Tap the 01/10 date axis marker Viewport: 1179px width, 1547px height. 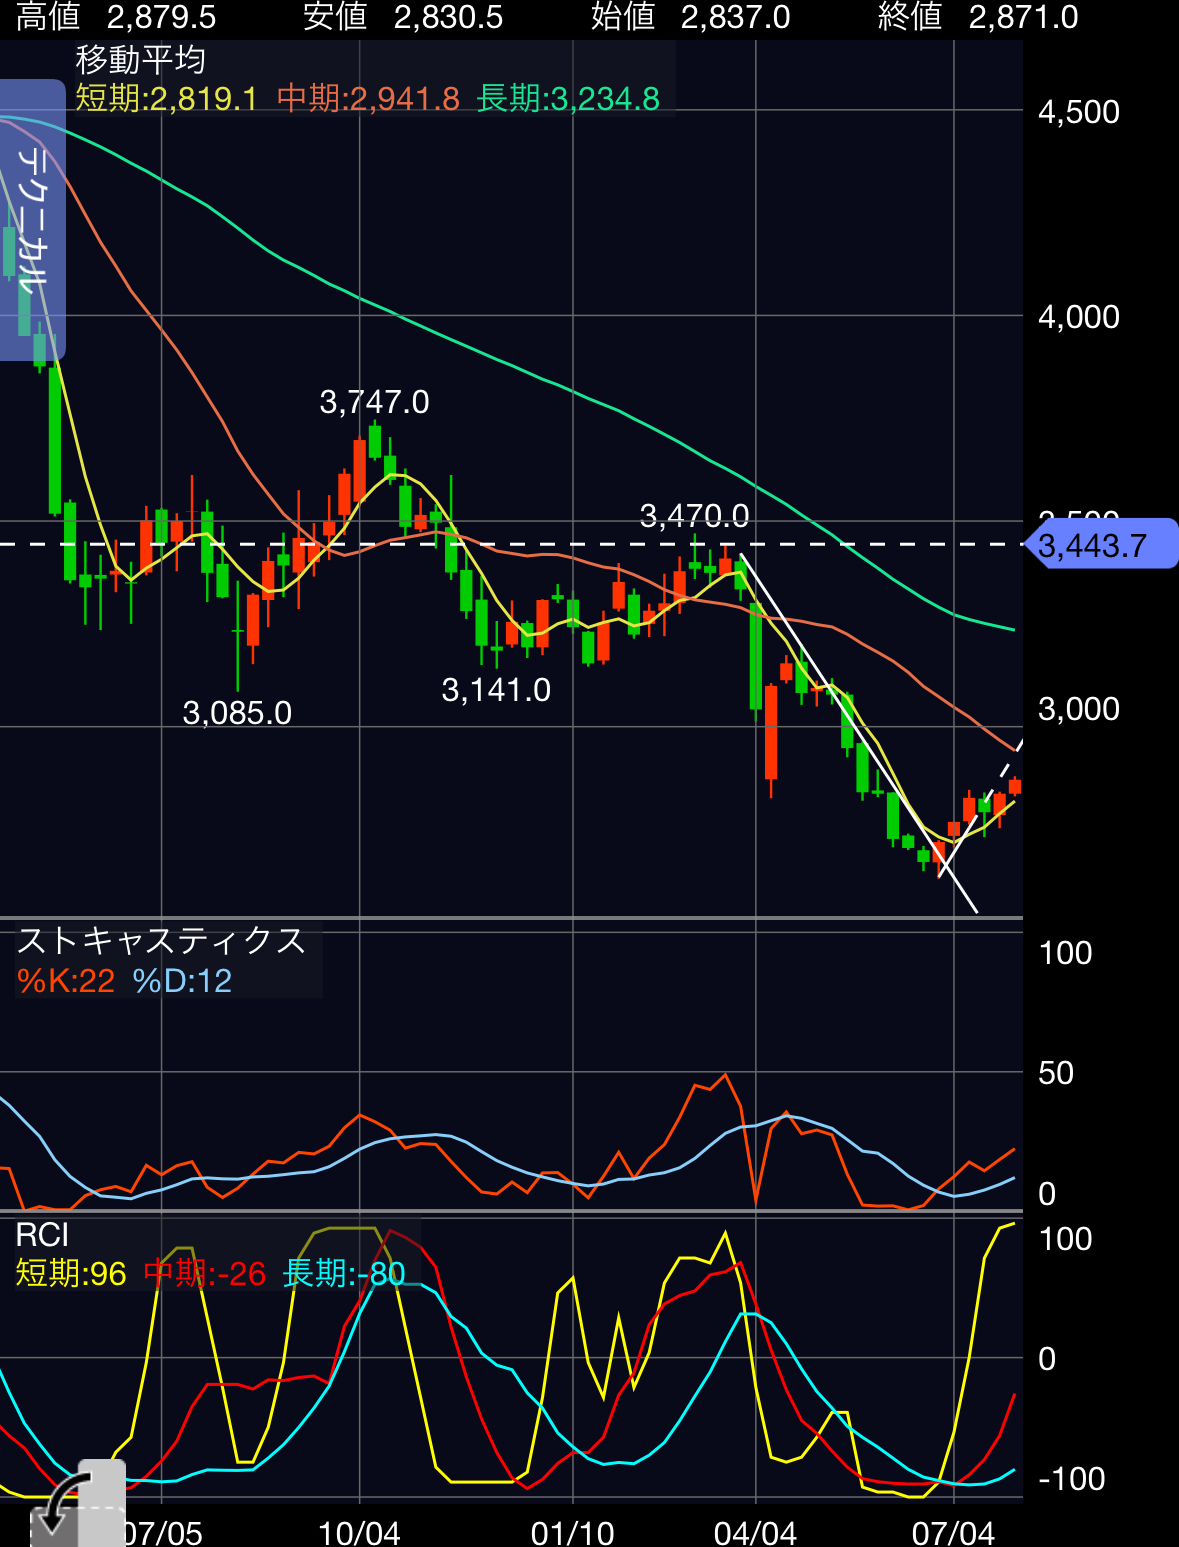pos(572,1531)
